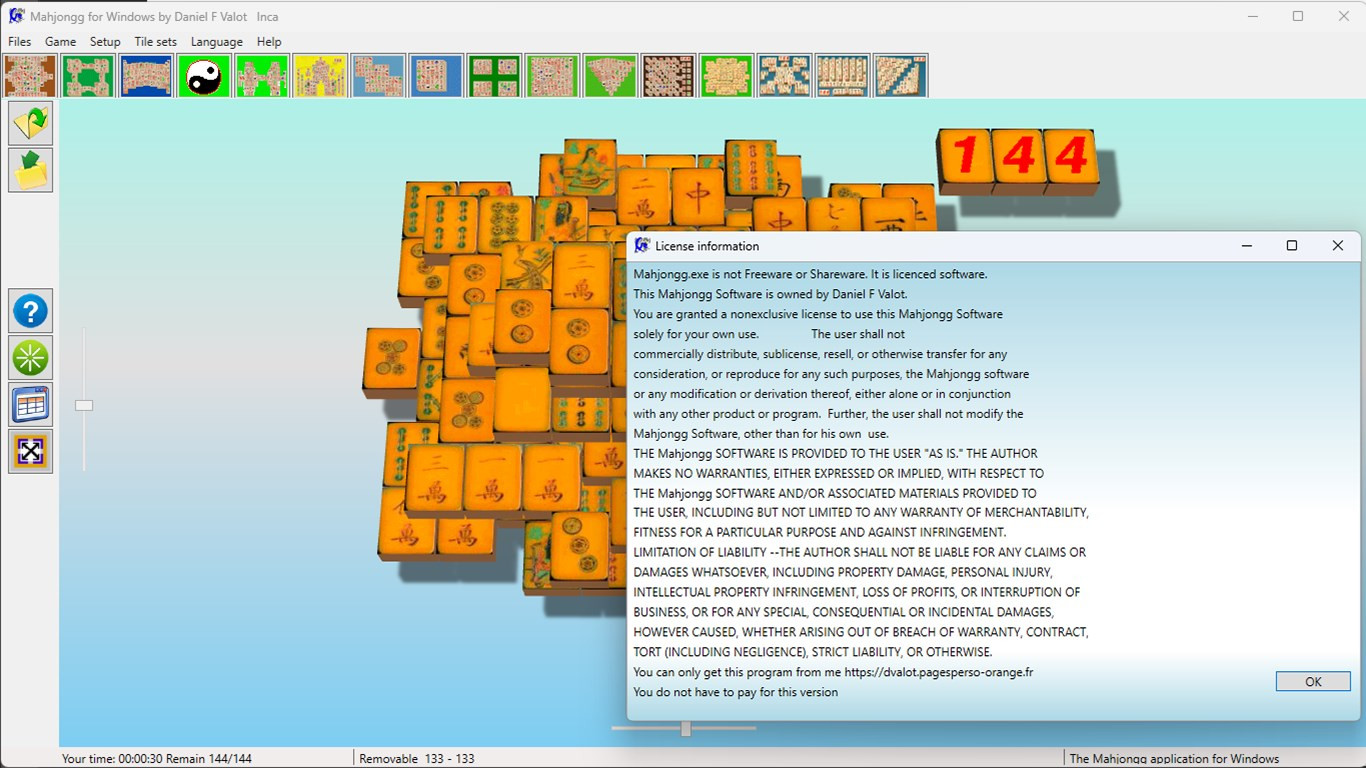Open the Language menu

click(x=216, y=42)
